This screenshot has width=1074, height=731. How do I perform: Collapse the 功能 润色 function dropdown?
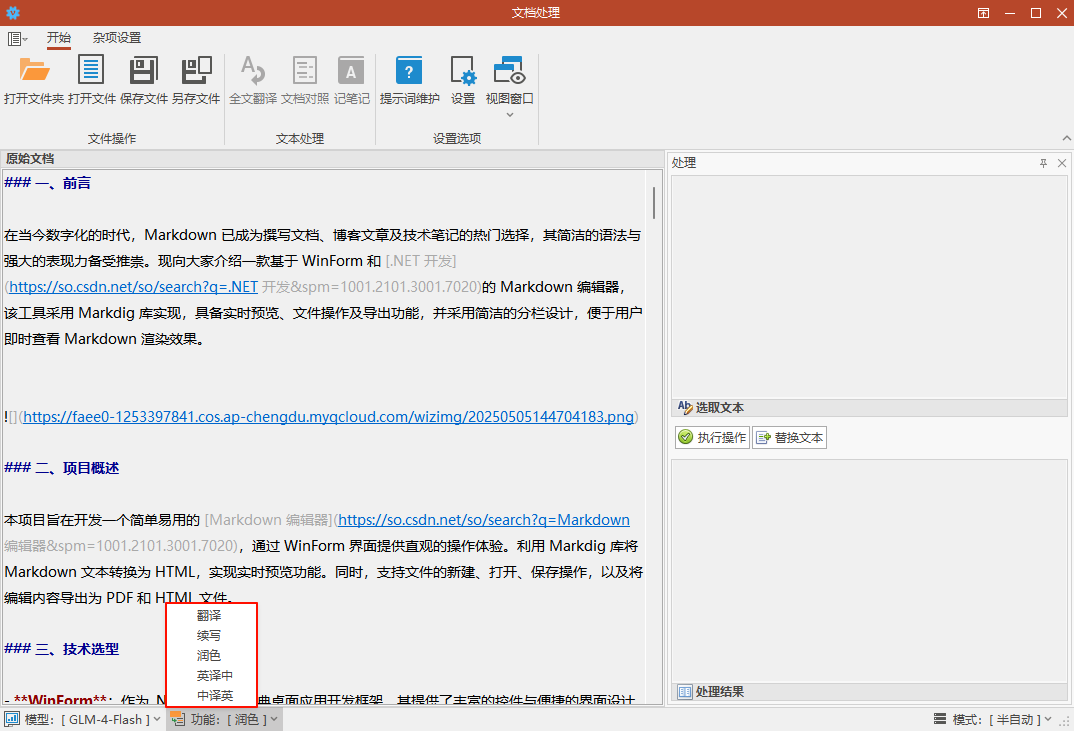point(226,719)
